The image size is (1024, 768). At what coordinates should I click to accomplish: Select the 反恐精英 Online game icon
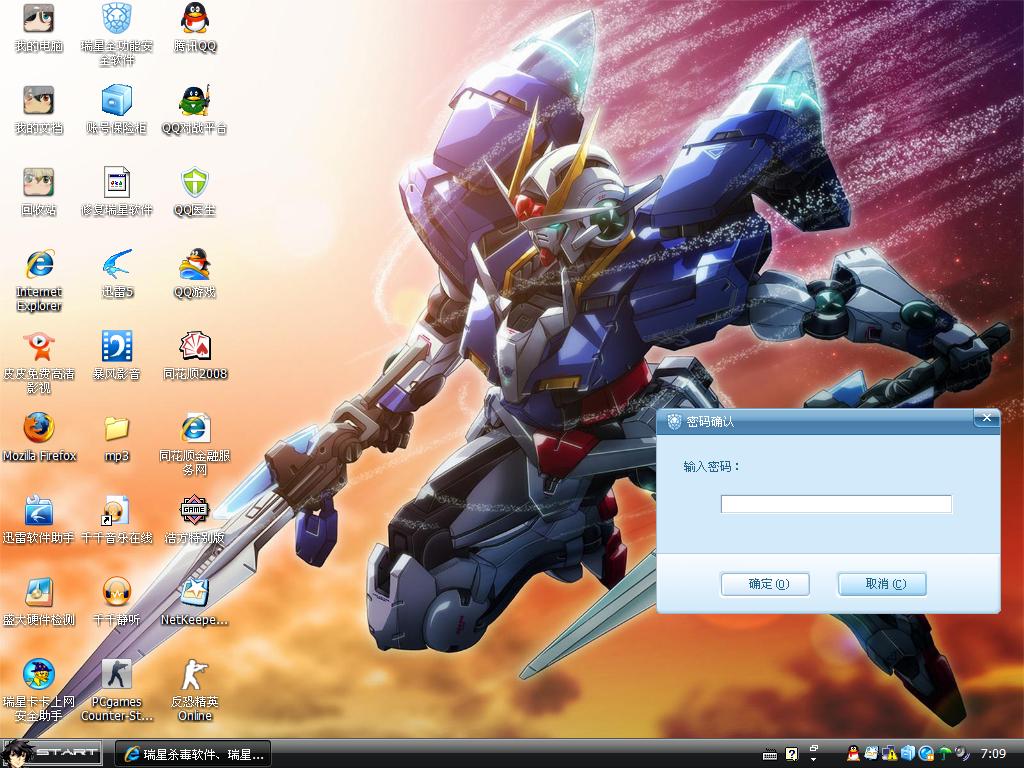195,675
